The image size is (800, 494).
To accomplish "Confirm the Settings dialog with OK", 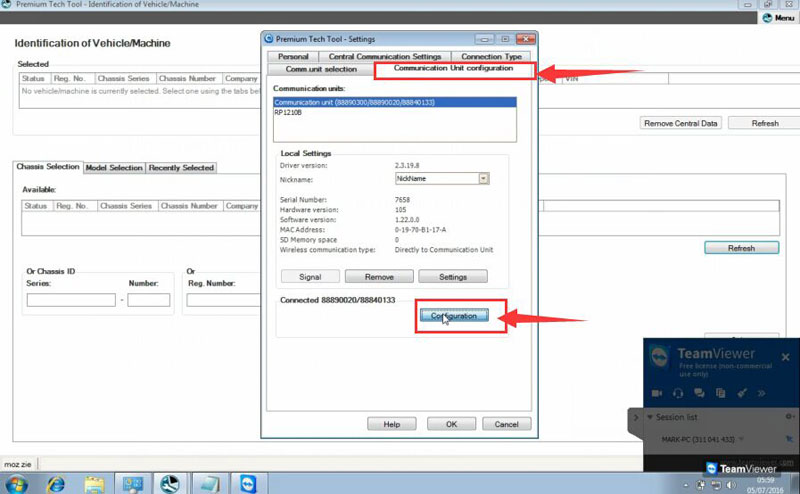I will pyautogui.click(x=451, y=424).
